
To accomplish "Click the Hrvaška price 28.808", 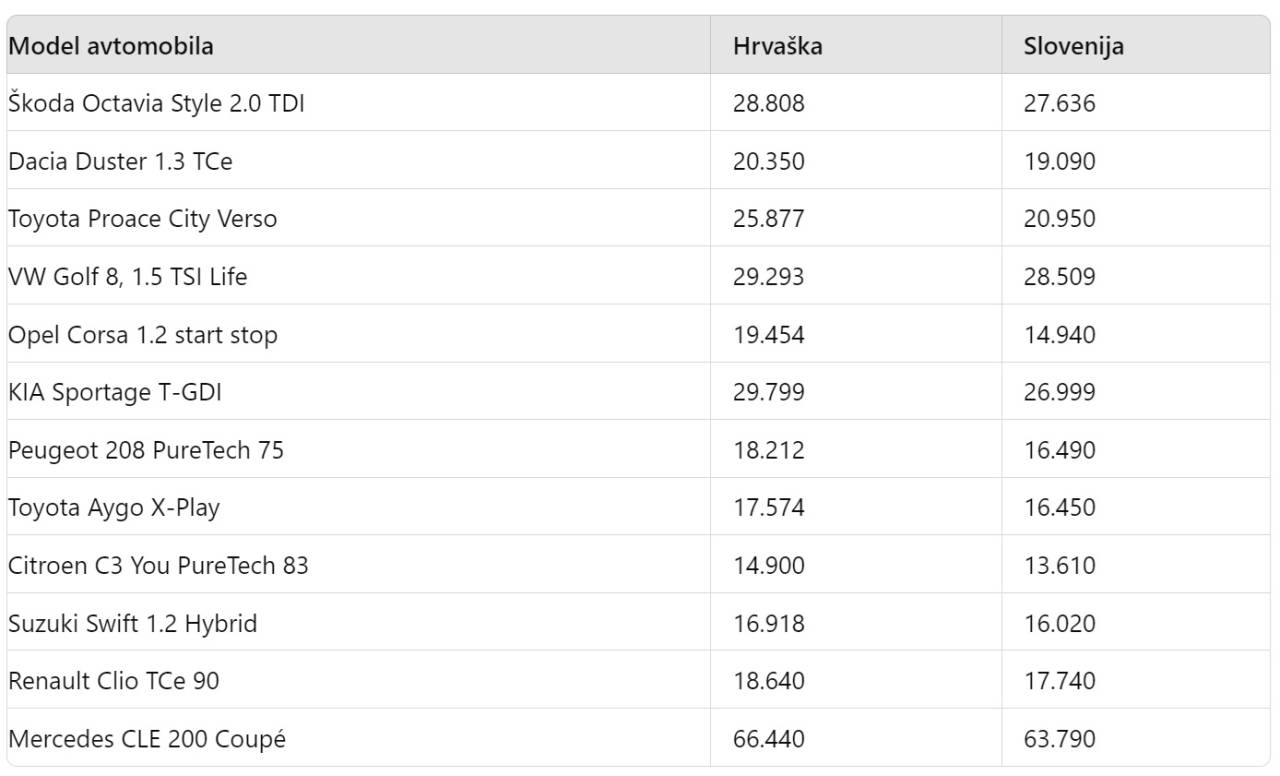I will 768,103.
